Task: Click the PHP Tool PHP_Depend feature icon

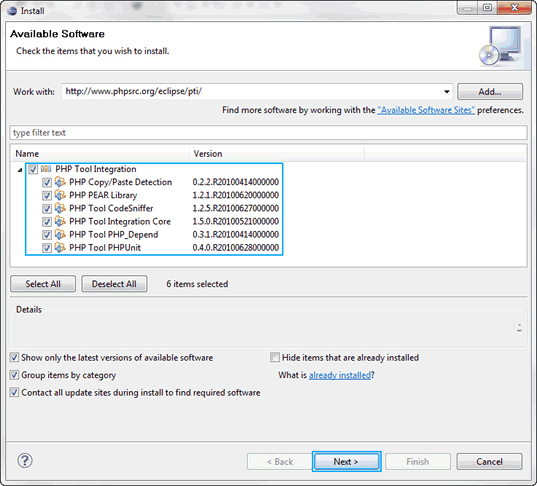Action: (60, 235)
